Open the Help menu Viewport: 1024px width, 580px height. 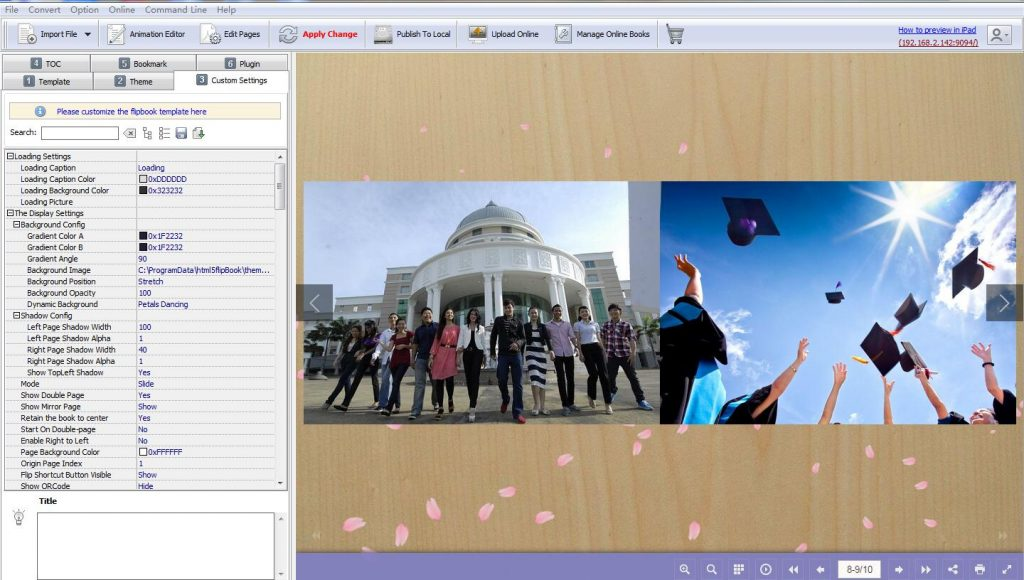coord(226,10)
